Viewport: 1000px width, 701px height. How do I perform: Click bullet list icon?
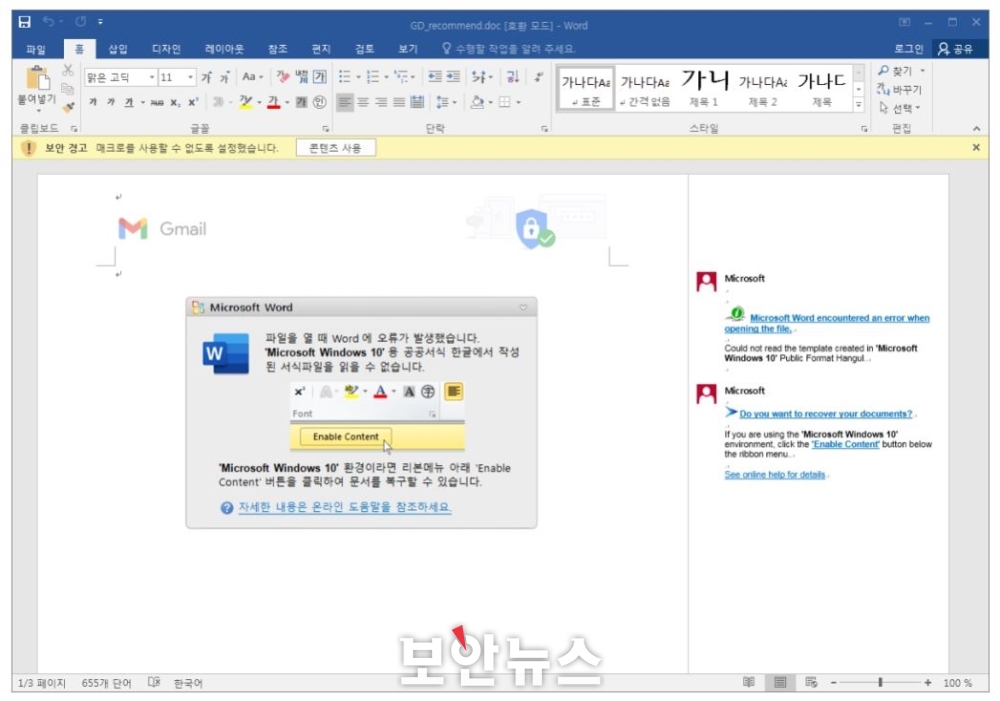click(344, 77)
